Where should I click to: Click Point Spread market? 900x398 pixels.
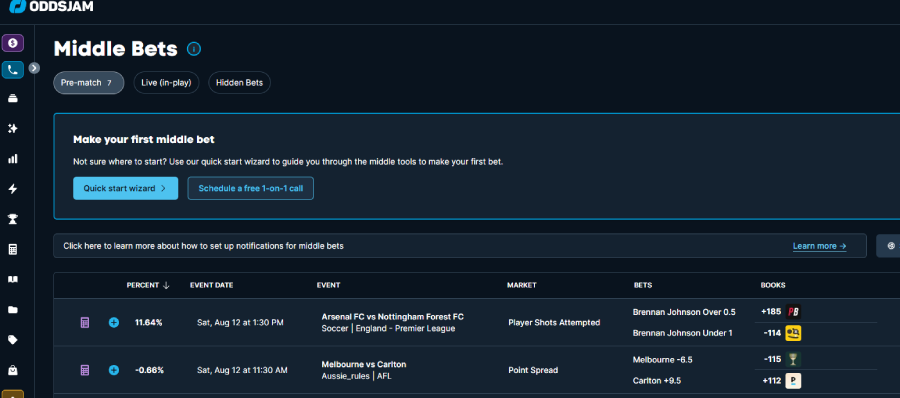[533, 370]
